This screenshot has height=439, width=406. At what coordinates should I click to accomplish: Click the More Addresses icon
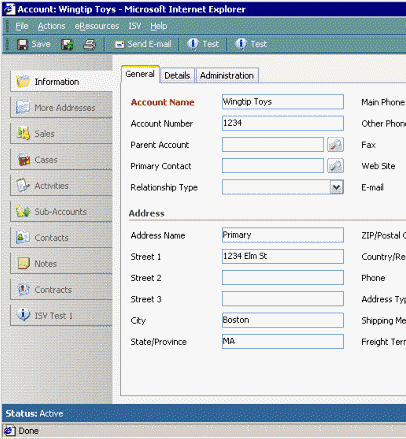(23, 107)
